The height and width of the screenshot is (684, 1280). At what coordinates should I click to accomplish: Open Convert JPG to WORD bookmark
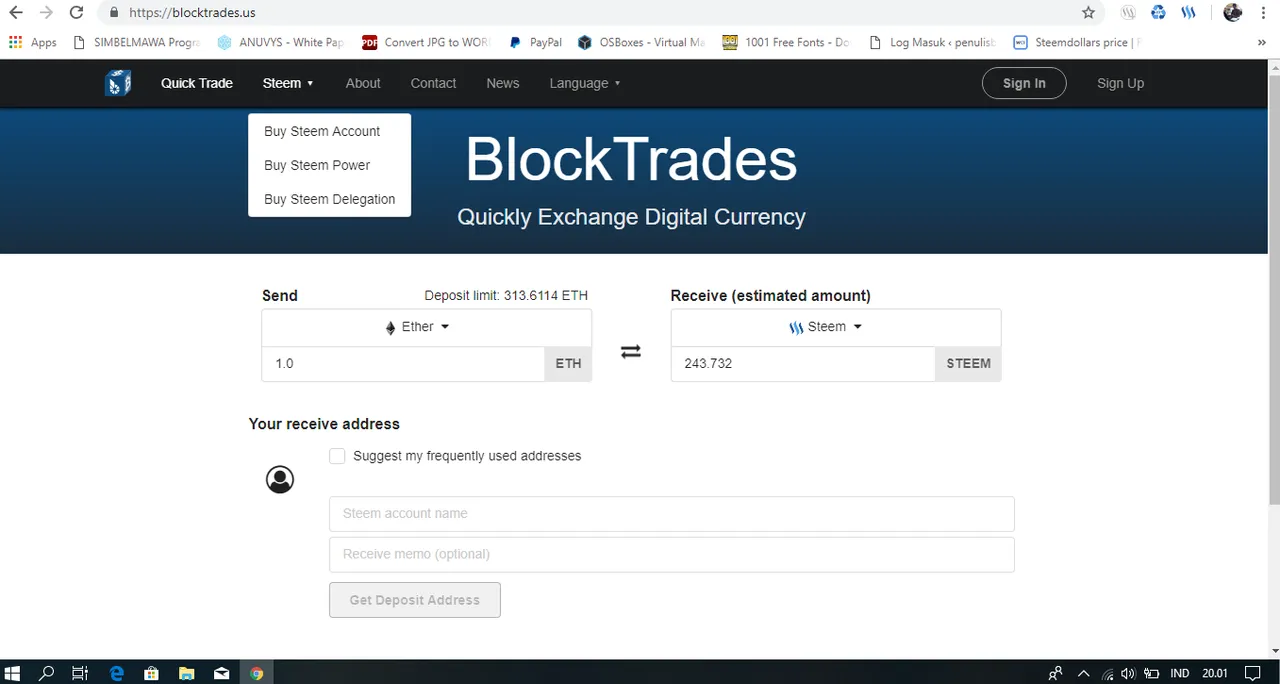click(426, 42)
